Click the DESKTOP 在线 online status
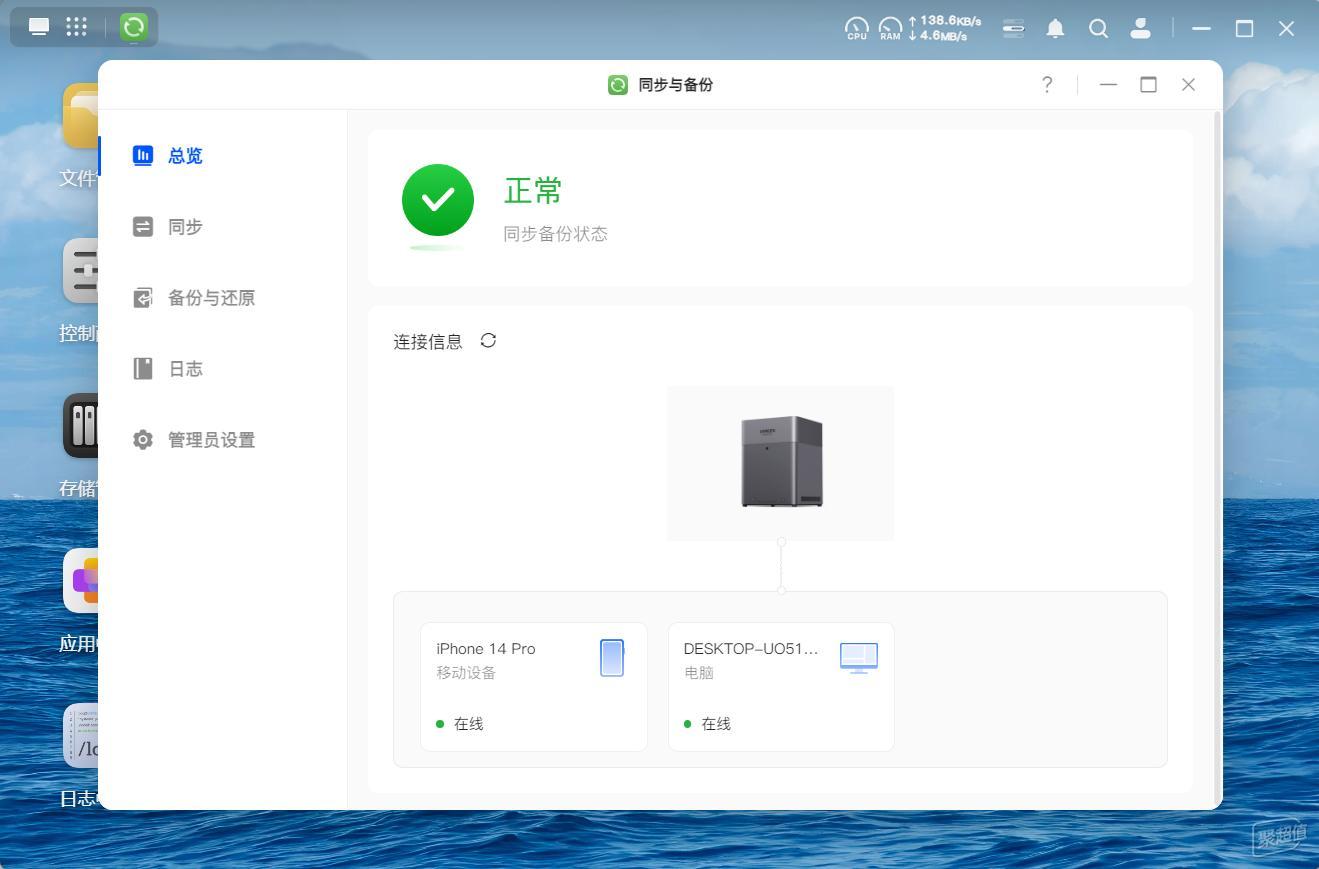Image resolution: width=1319 pixels, height=869 pixels. tap(707, 724)
